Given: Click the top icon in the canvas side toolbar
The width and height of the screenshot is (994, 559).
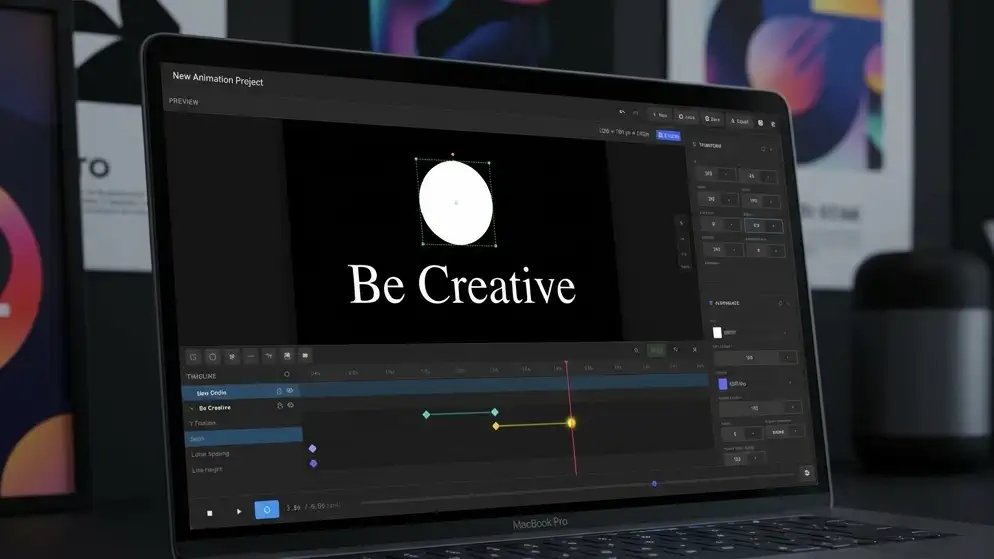Looking at the screenshot, I should [681, 222].
